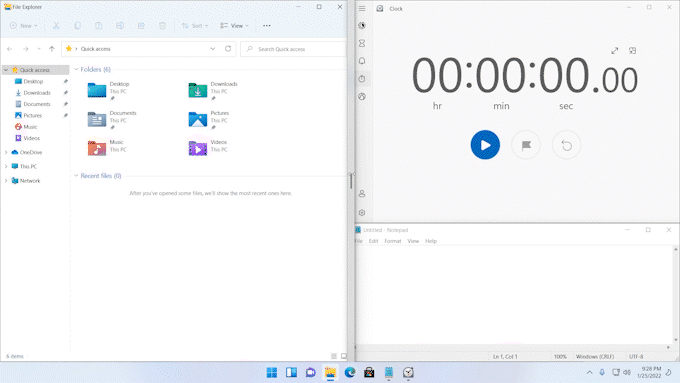Screen dimensions: 680x383
Task: Click the Search Quick access field
Action: [294, 49]
